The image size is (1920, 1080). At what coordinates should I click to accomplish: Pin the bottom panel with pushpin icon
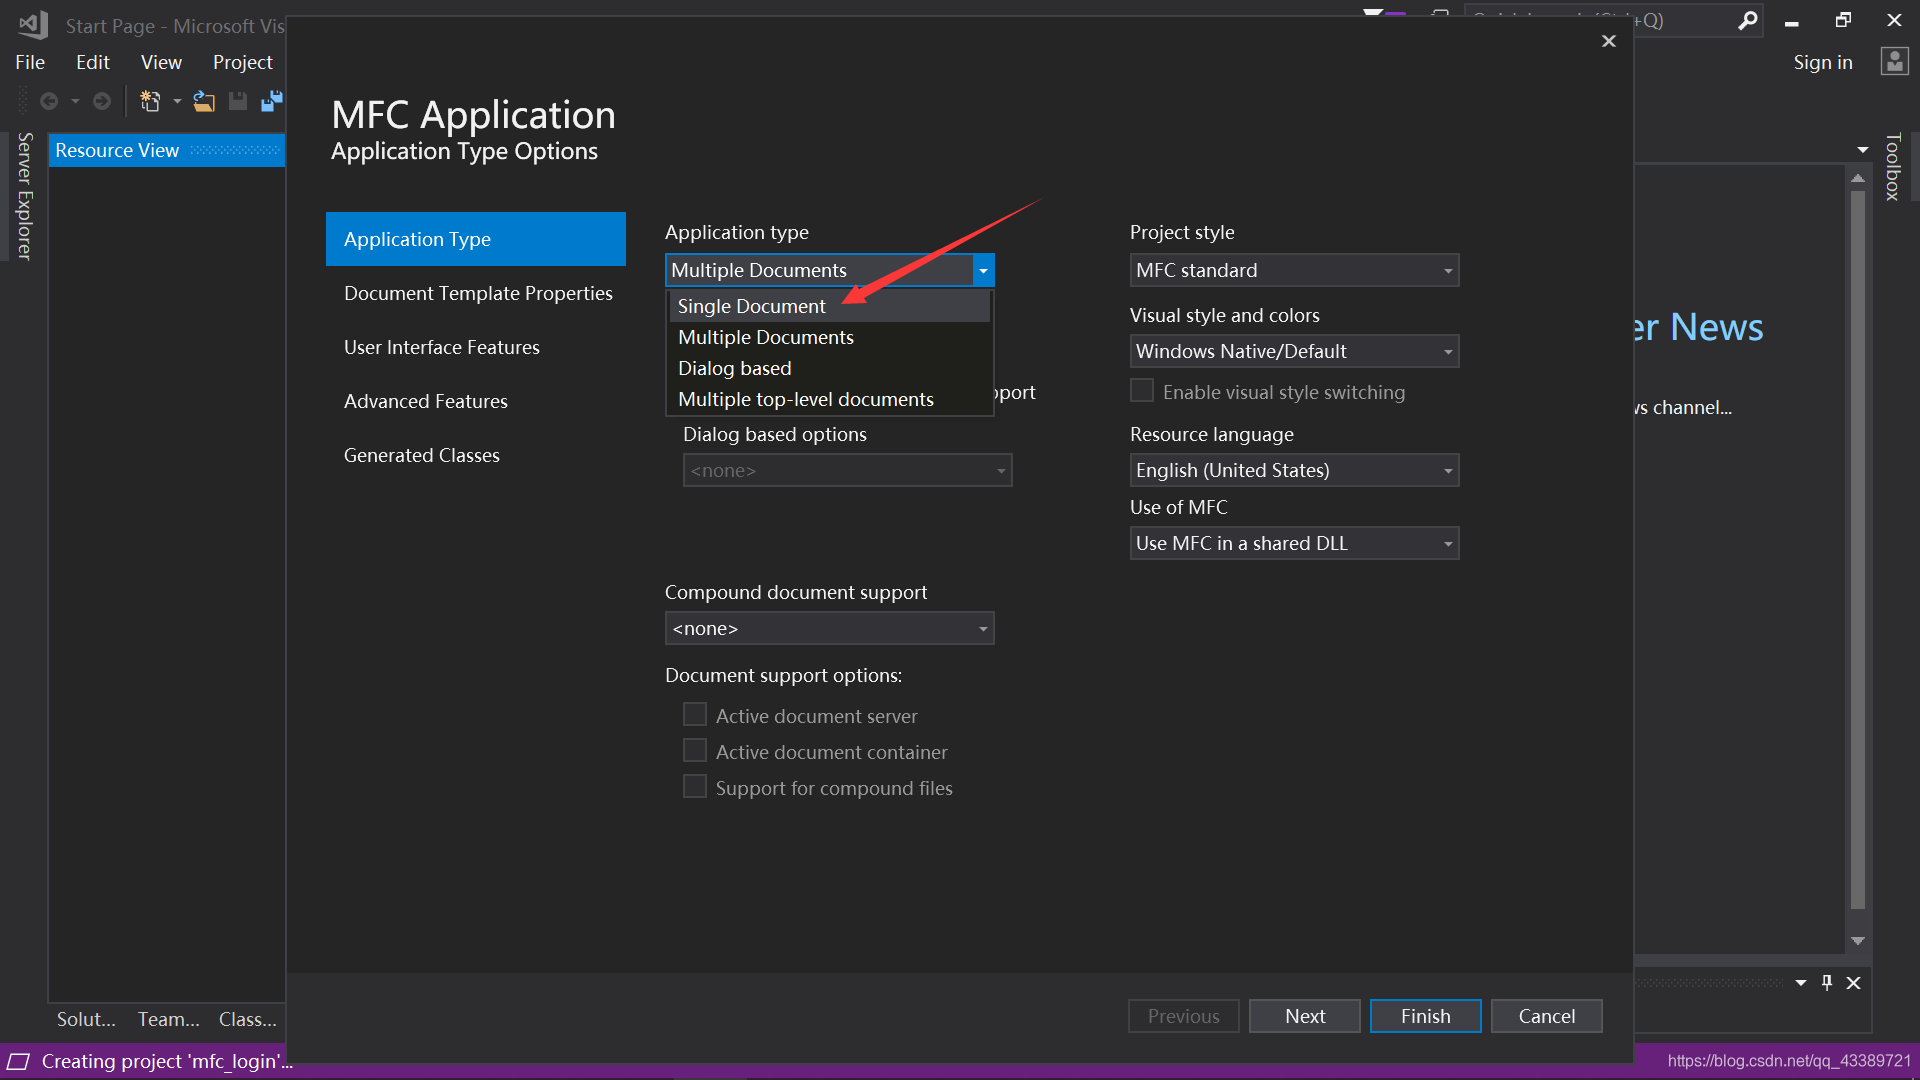pos(1827,983)
